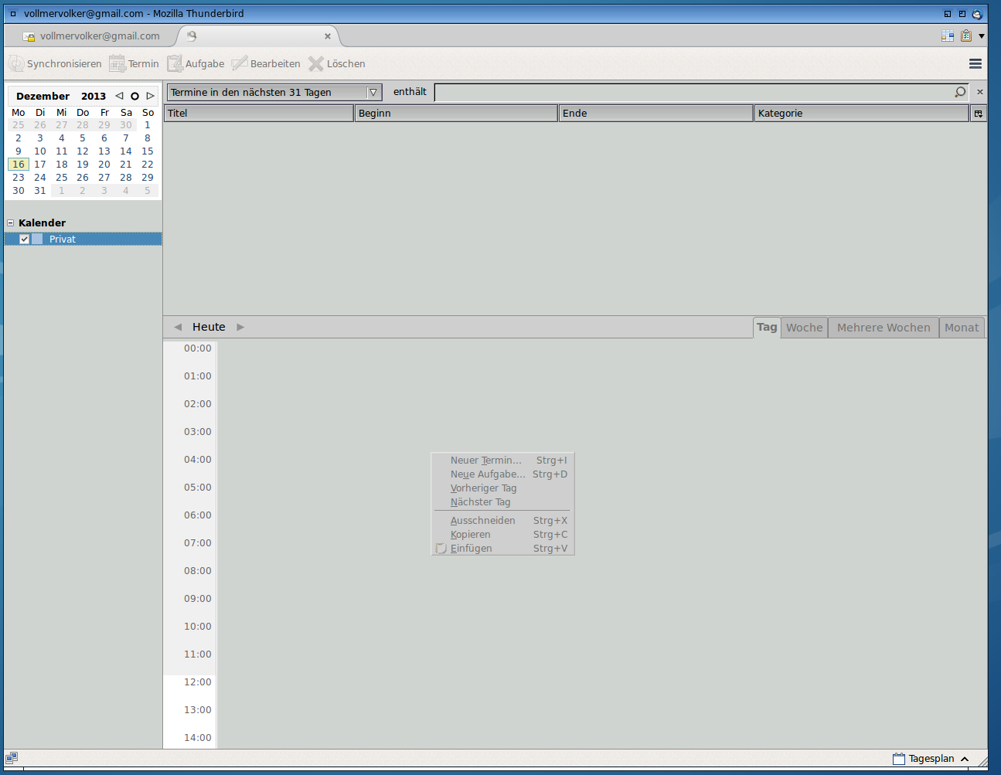Choose 'Neuer Termin...' in the context menu

486,461
